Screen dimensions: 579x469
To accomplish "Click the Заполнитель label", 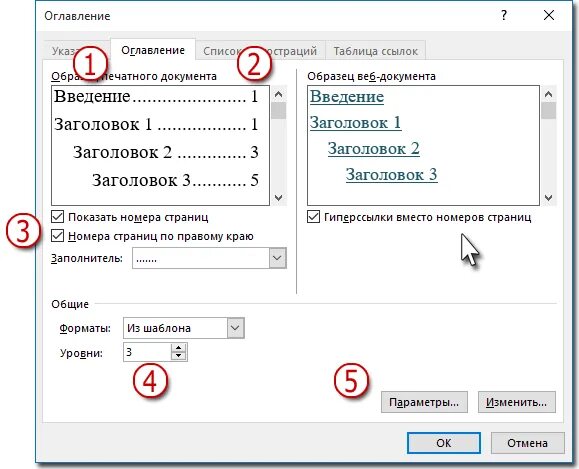I will pos(87,258).
